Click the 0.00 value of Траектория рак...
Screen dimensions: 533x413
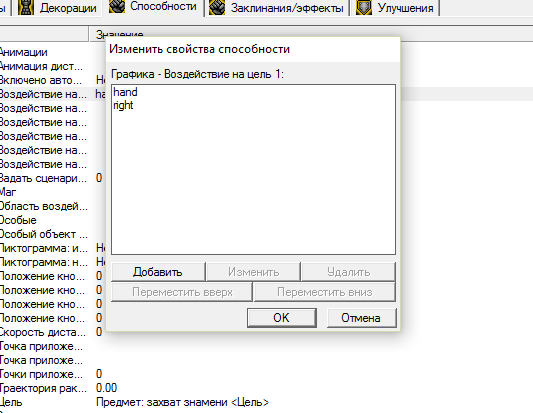point(106,388)
